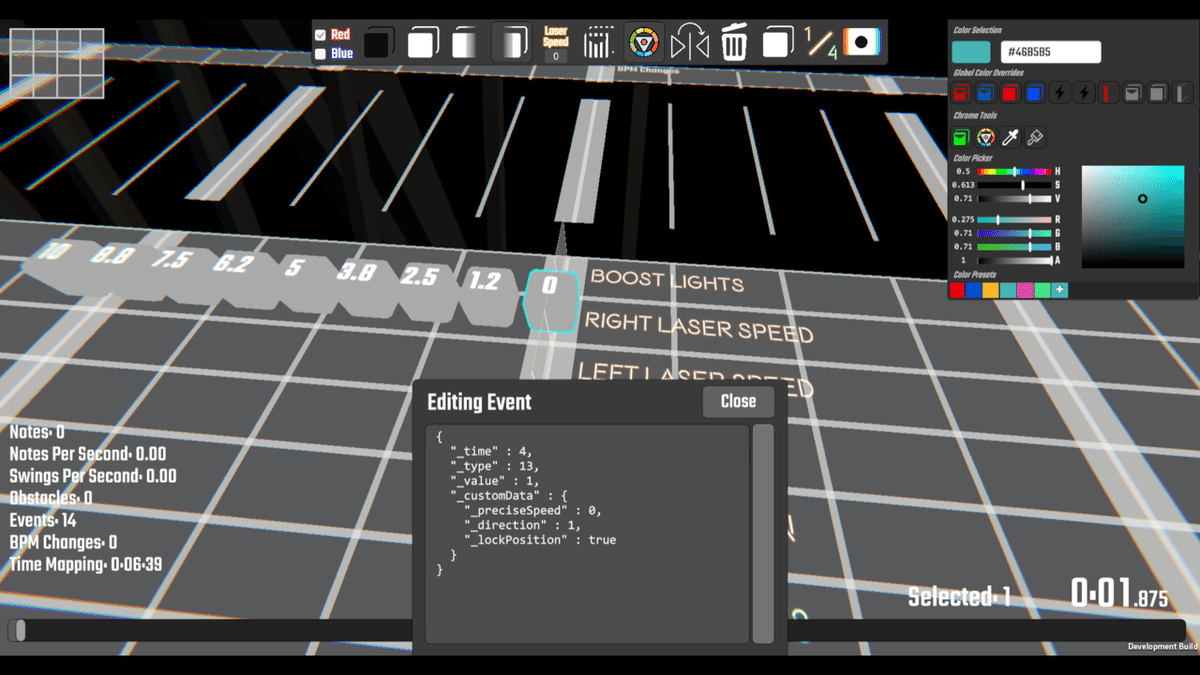1200x675 pixels.
Task: Select laser speed value 6.2
Action: coord(233,263)
